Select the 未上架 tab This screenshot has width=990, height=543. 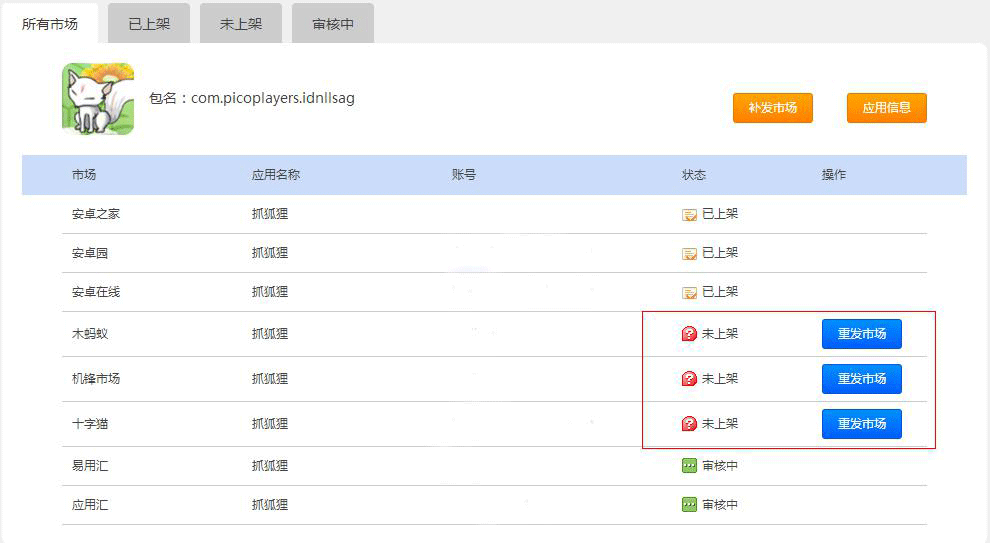click(241, 23)
